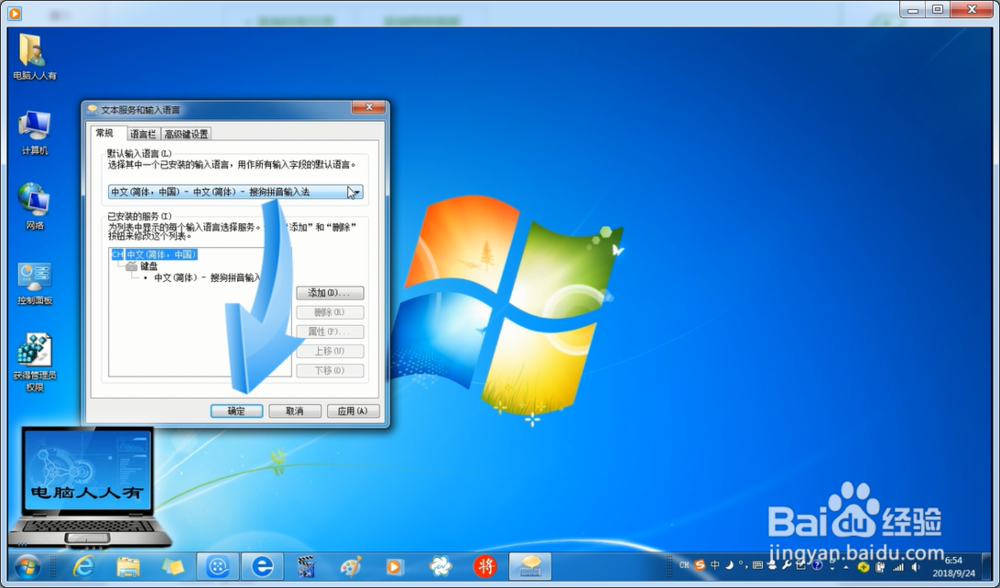Click the 下移(O) button
1000x588 pixels.
[x=330, y=371]
